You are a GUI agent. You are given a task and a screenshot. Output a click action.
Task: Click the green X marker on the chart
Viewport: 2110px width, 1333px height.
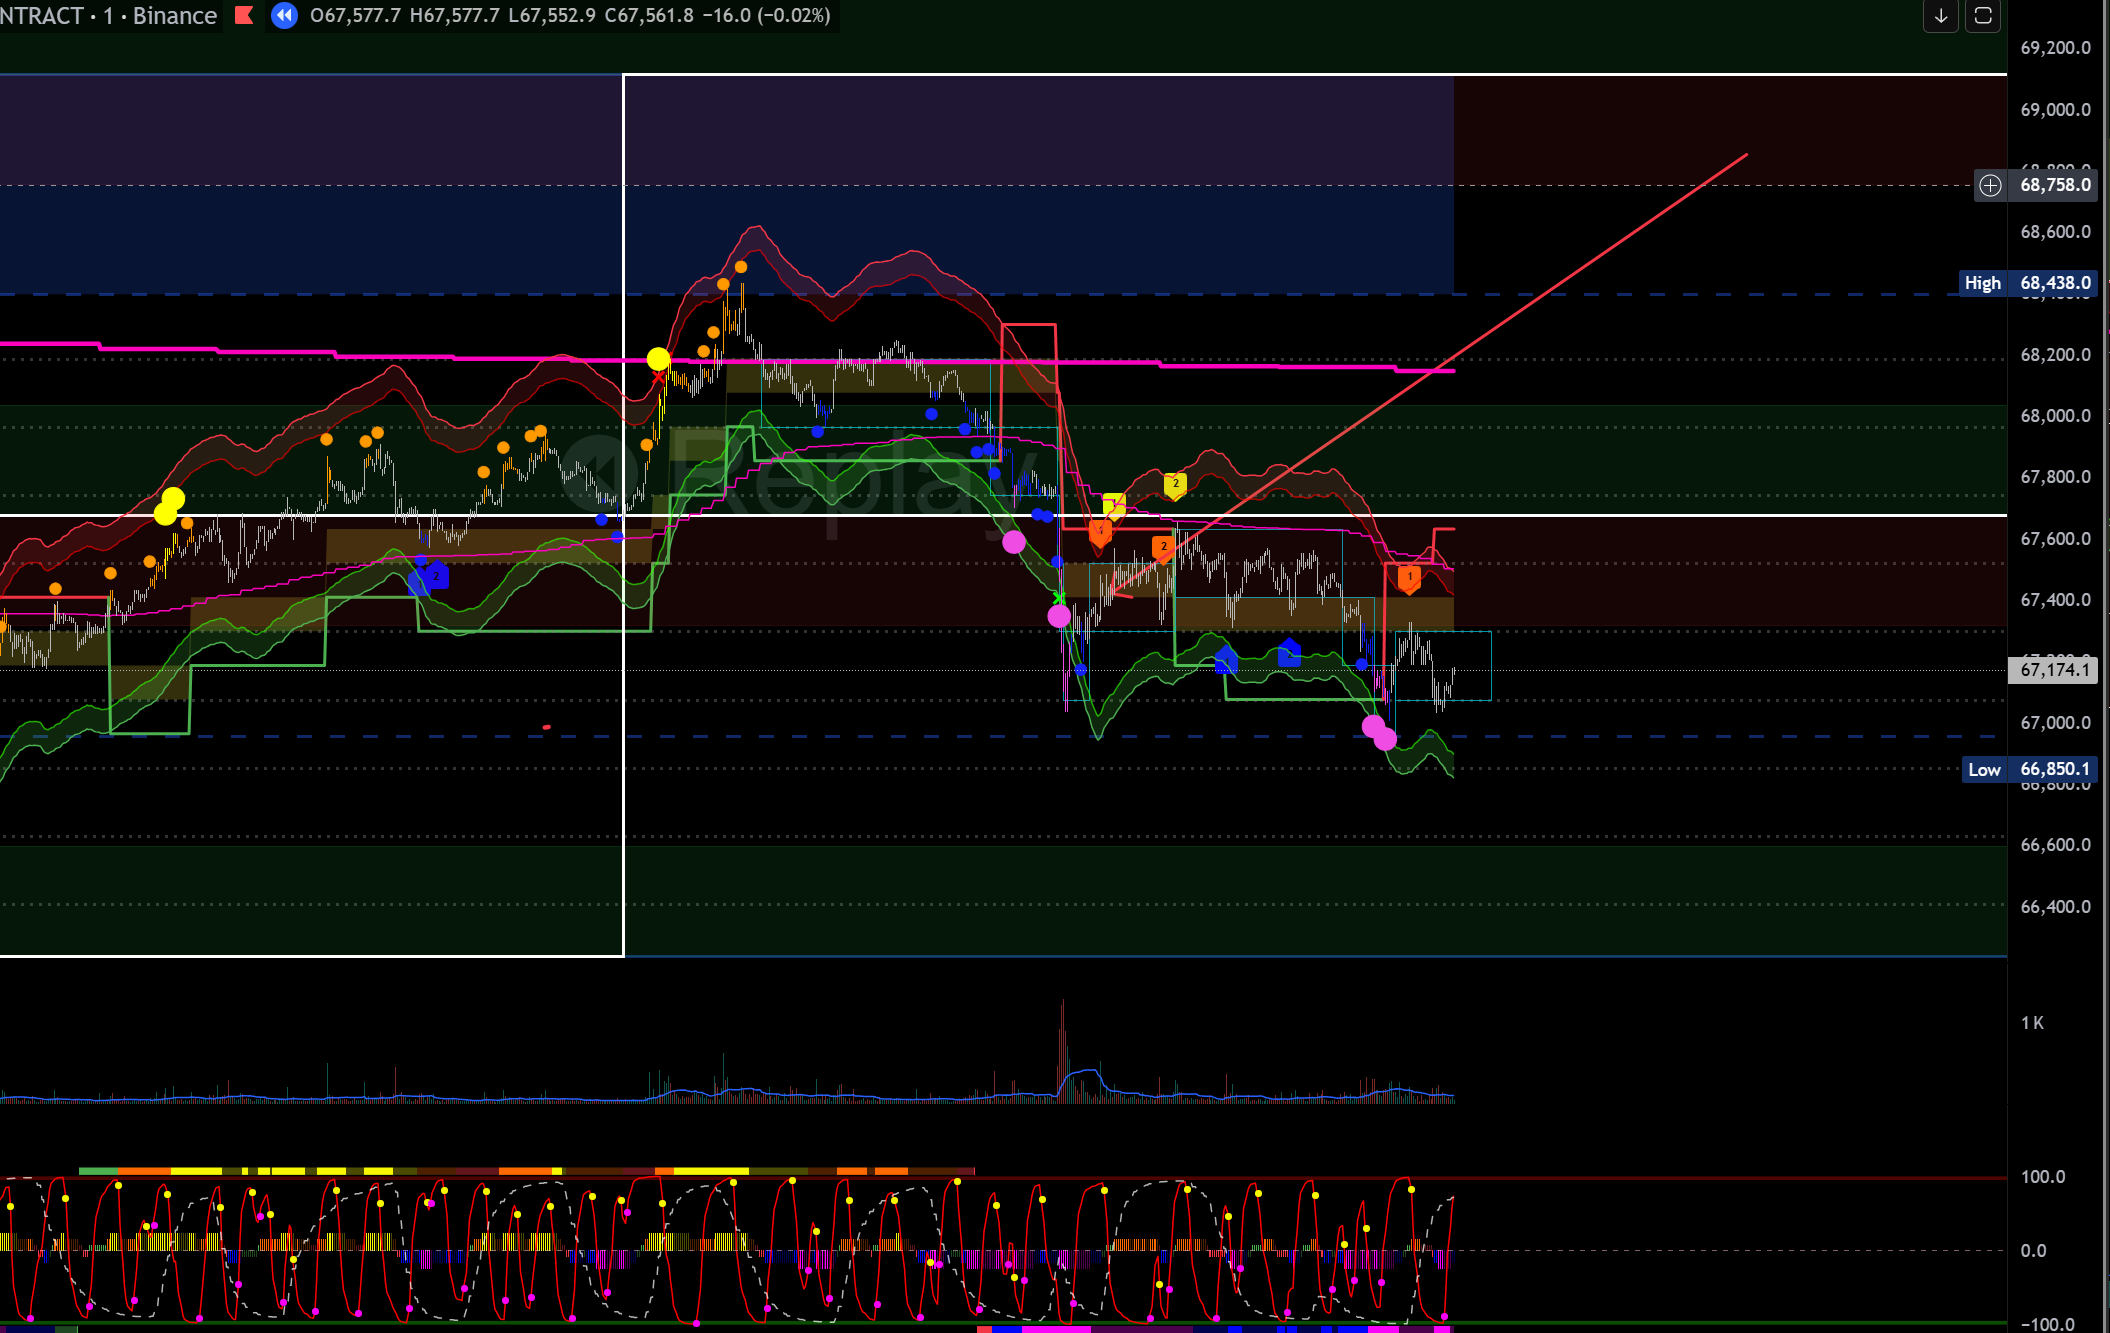1059,598
